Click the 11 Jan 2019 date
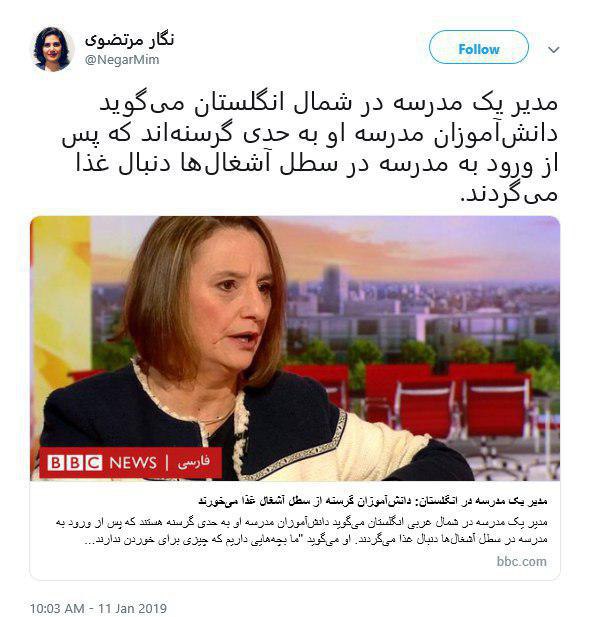Screen dimensions: 592x617 (132, 608)
